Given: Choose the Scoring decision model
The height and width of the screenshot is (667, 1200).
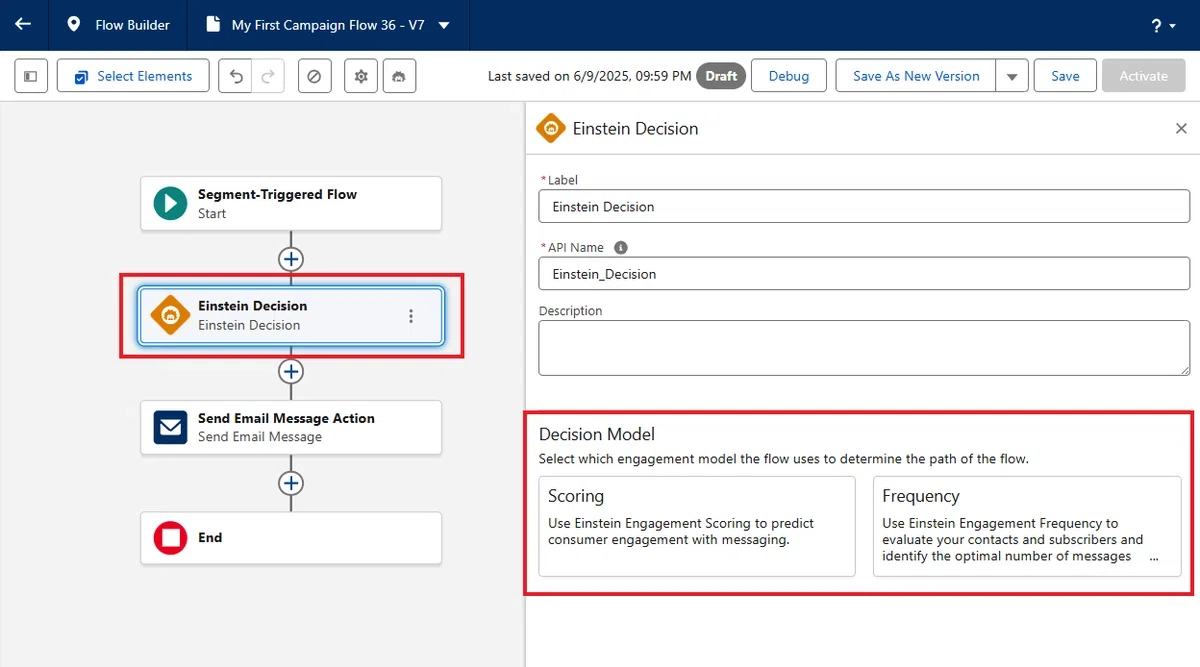Looking at the screenshot, I should (x=697, y=526).
